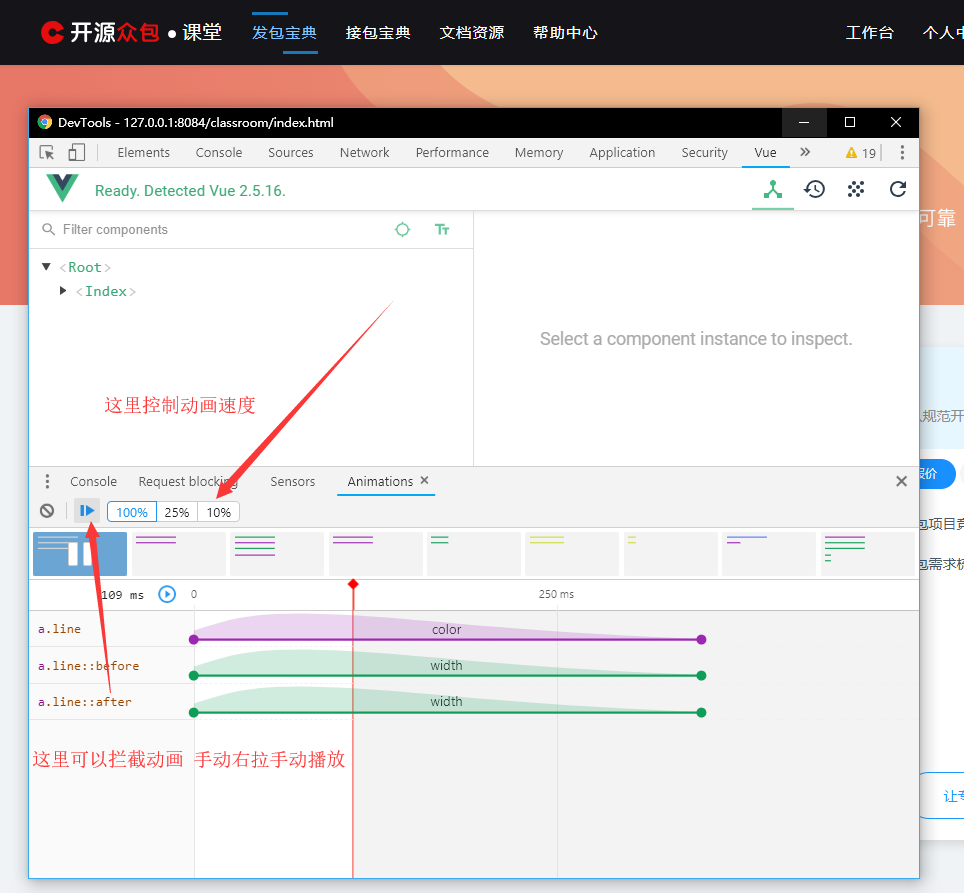Open drawer three-dot menu
This screenshot has height=893, width=964.
[x=47, y=481]
